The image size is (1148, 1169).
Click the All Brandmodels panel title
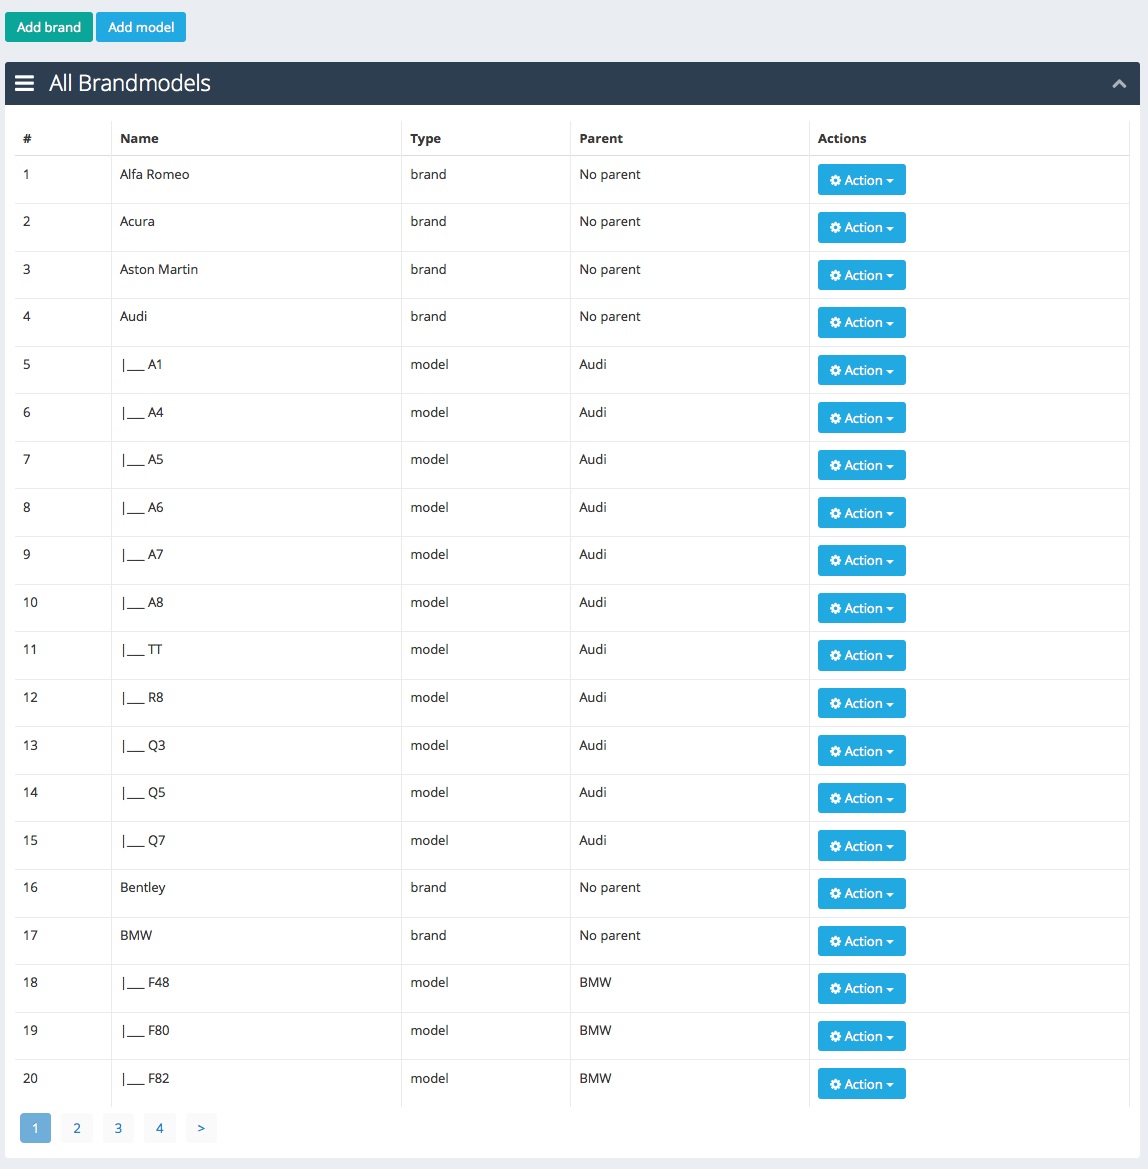(130, 83)
